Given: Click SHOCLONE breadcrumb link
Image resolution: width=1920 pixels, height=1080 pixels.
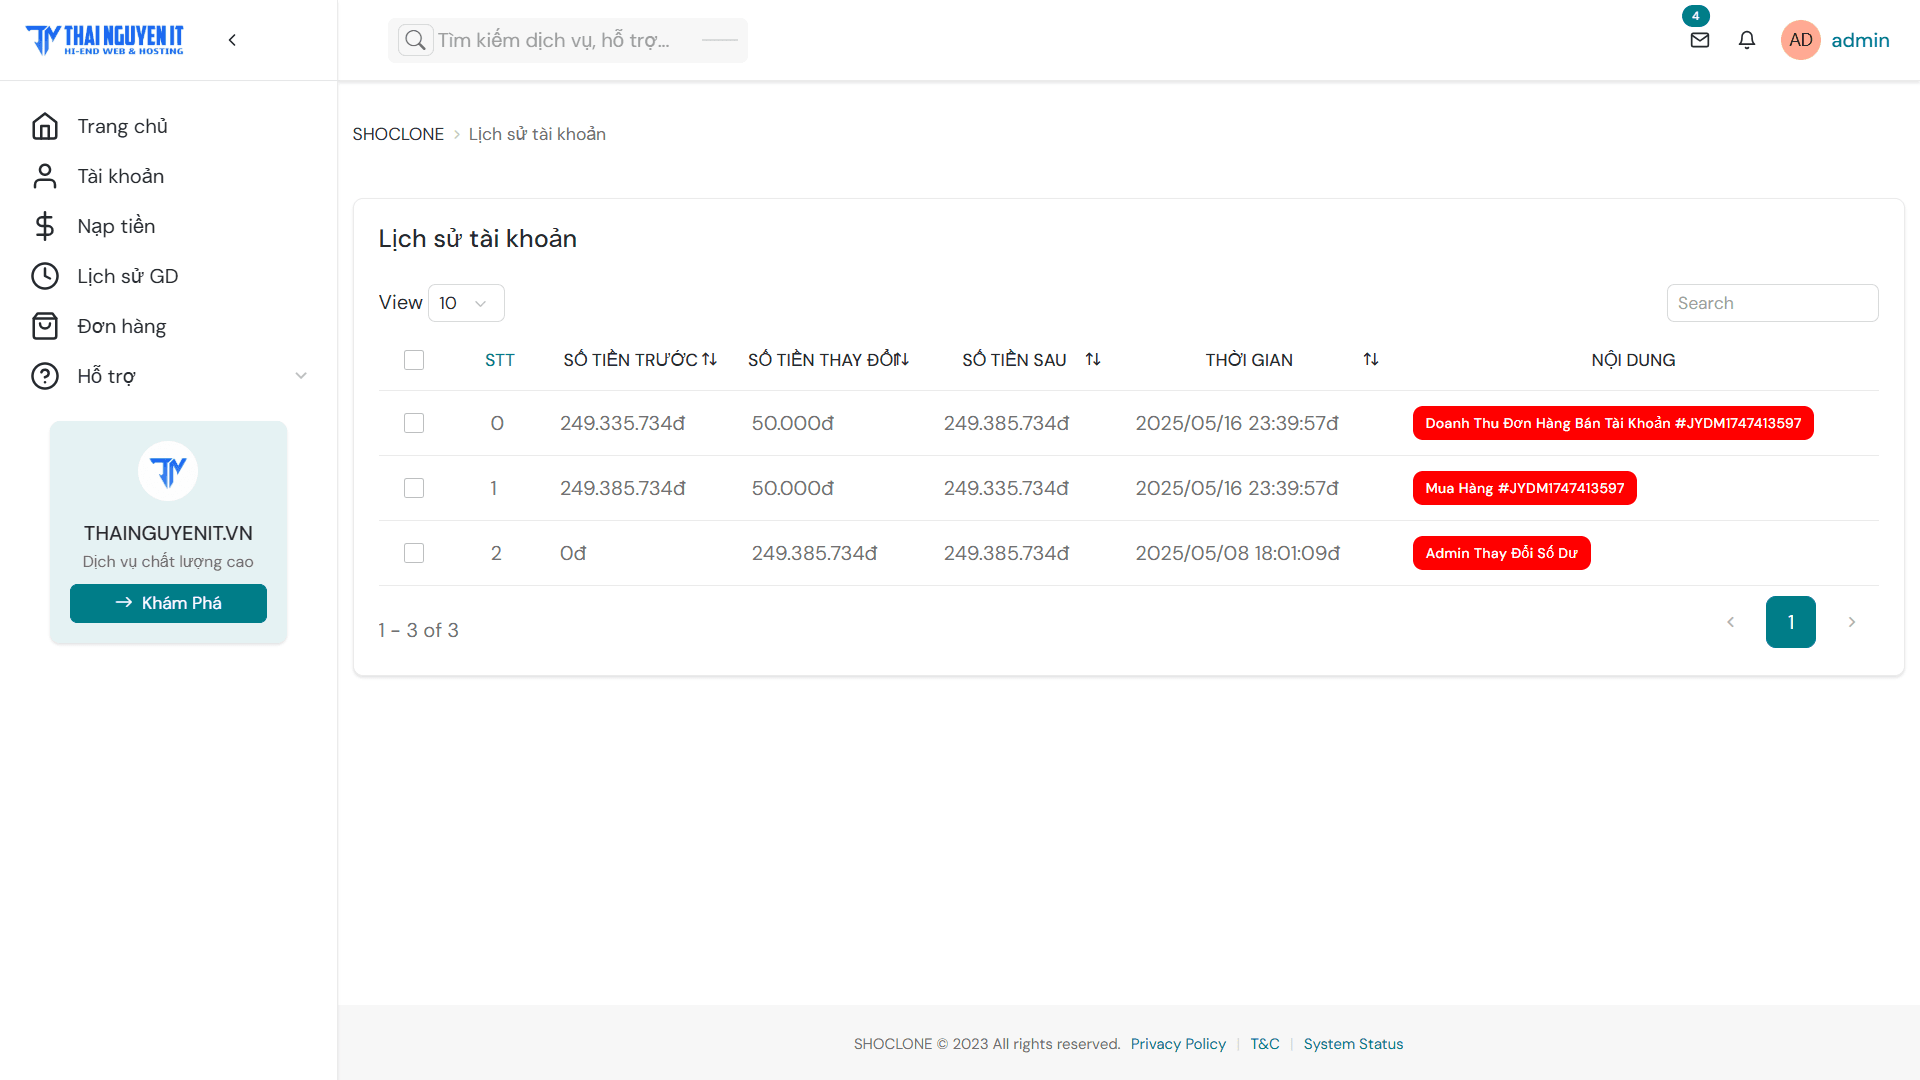Looking at the screenshot, I should click(x=398, y=134).
